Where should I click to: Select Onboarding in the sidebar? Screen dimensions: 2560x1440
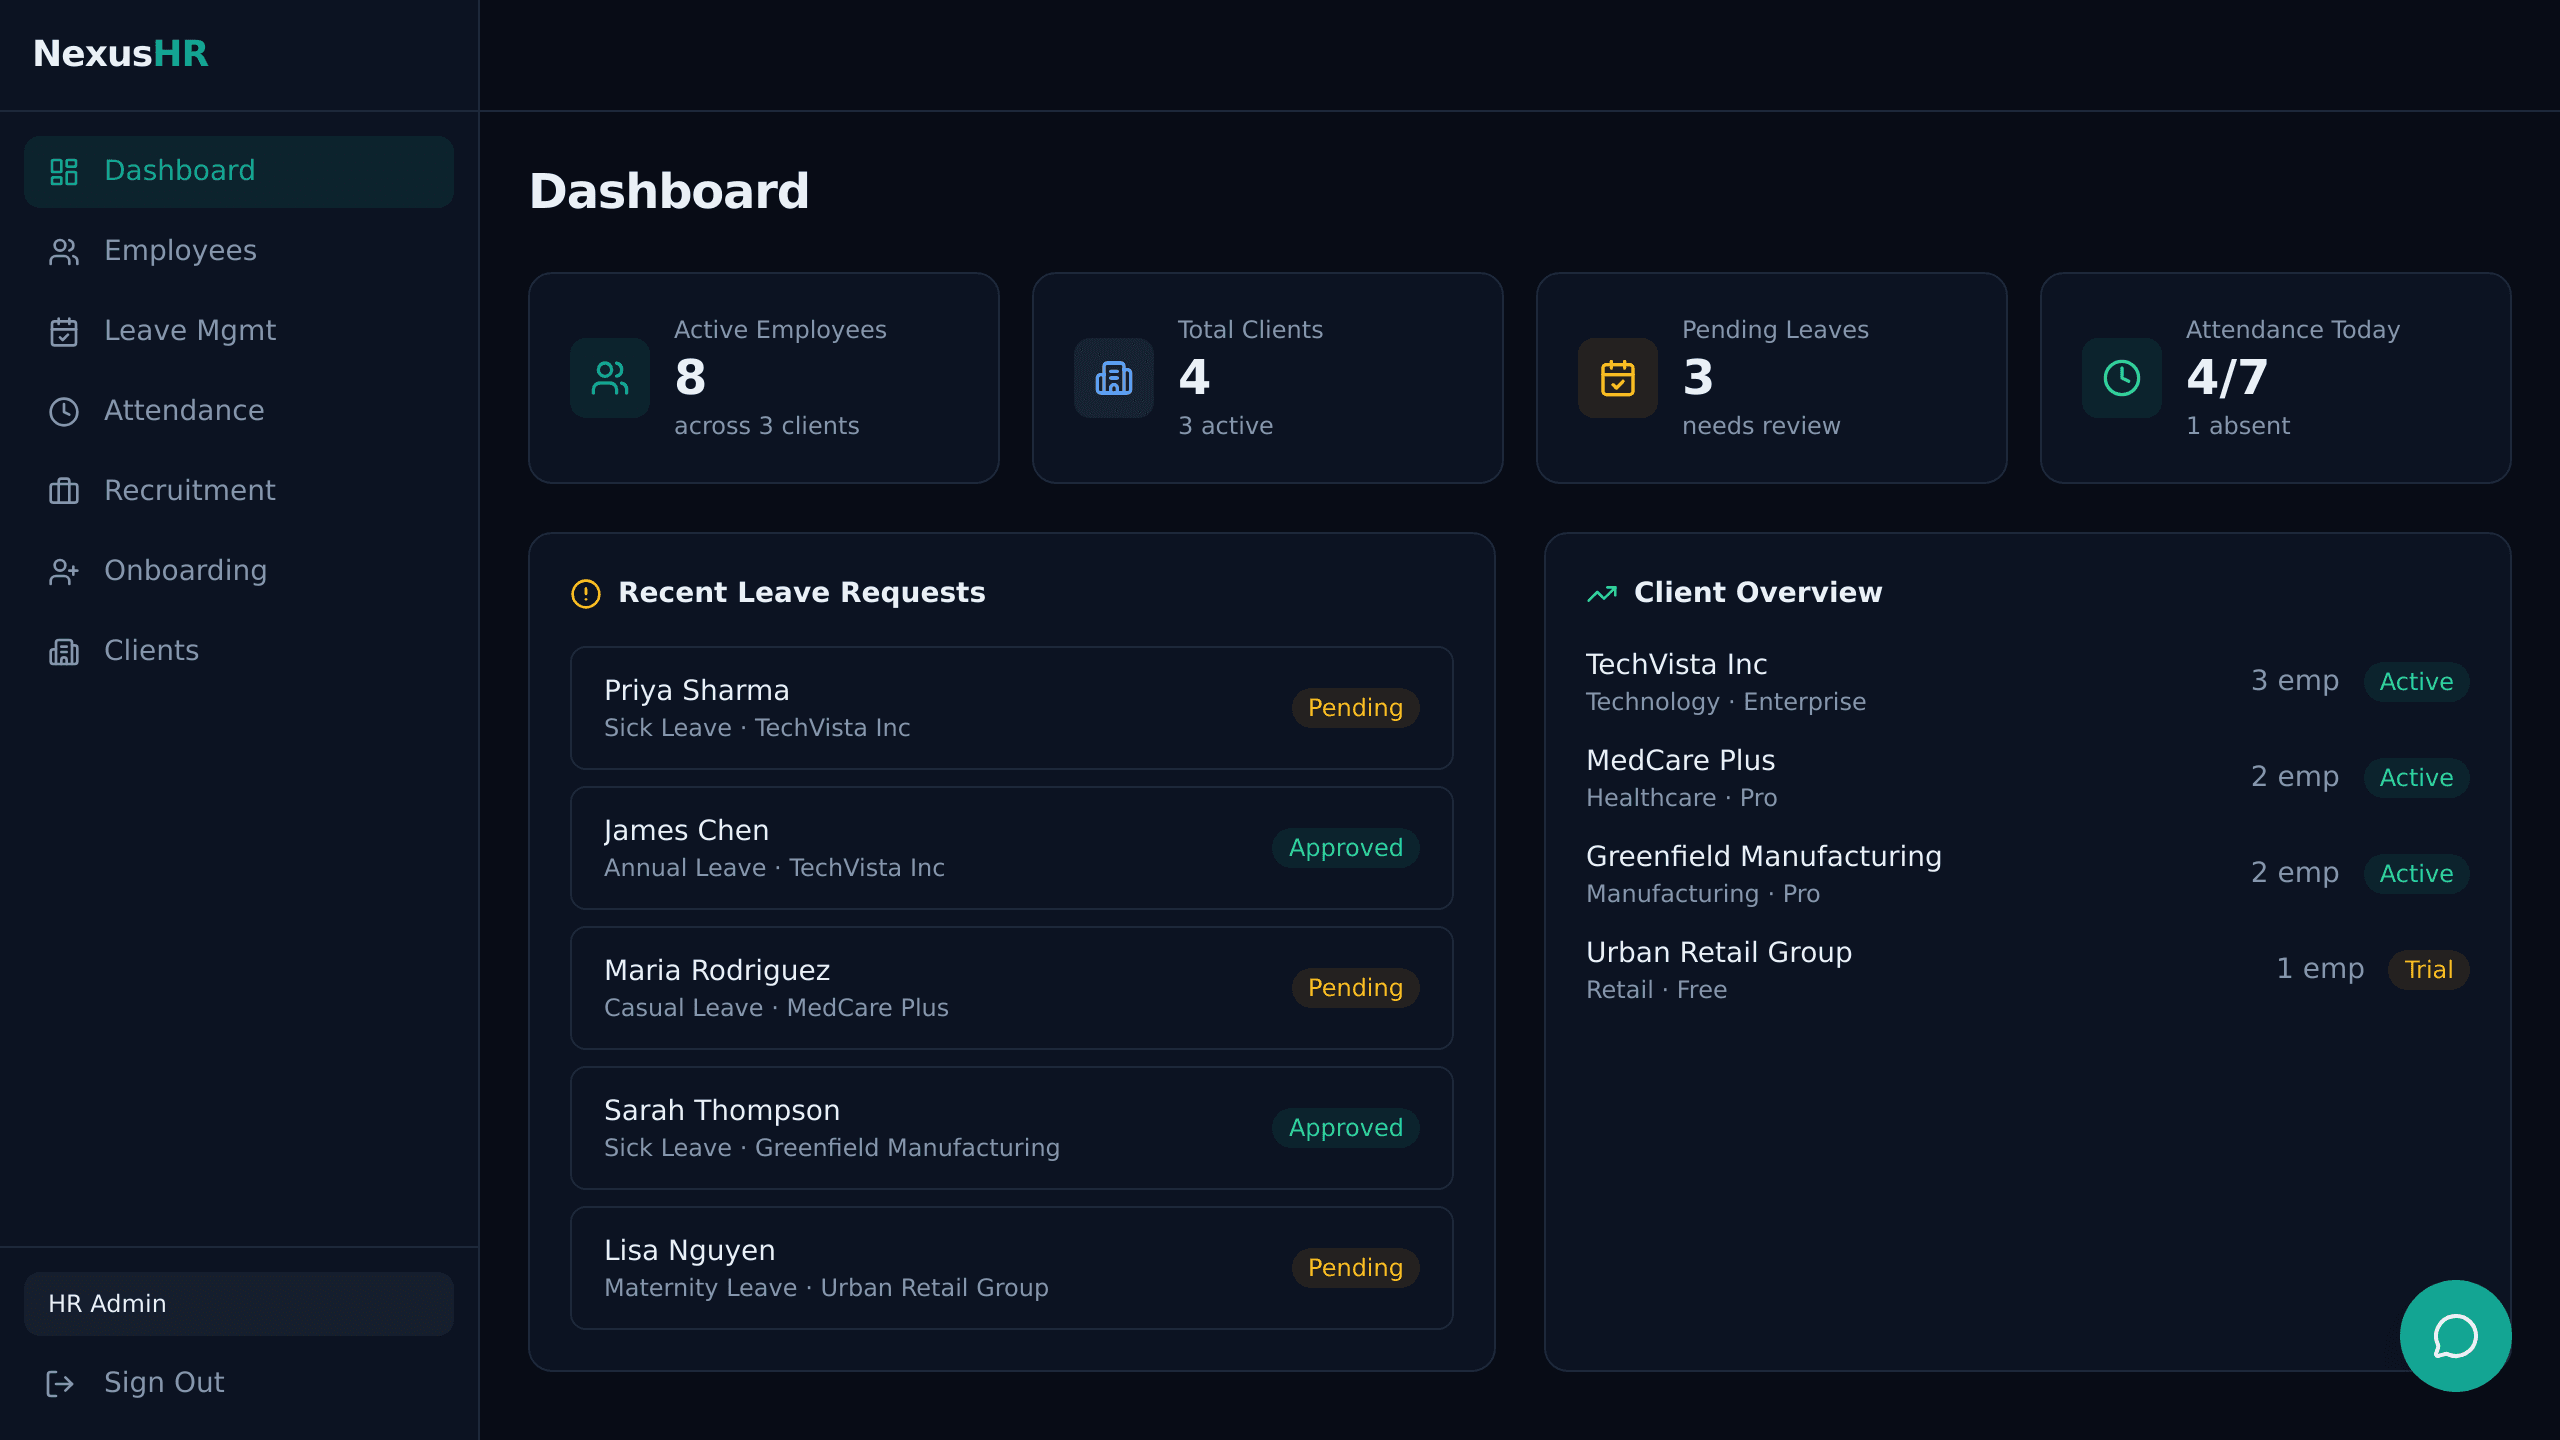[239, 572]
